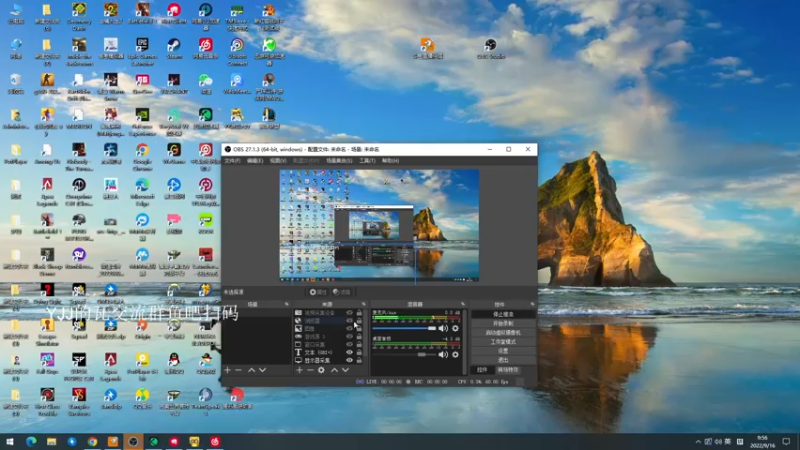Add a new source with the plus icon

(299, 370)
